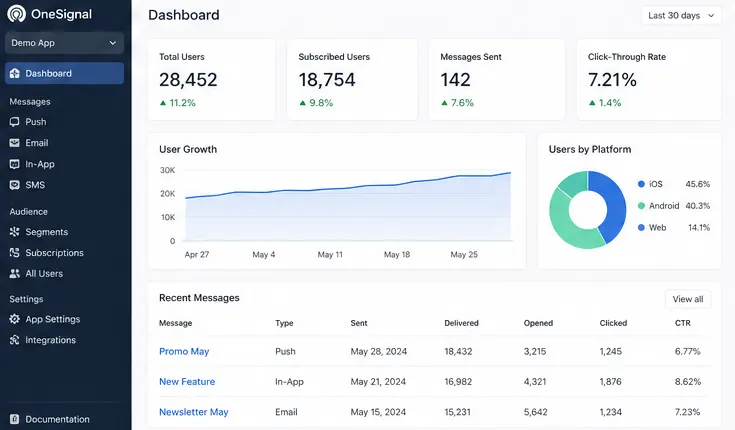Click the May 28, 2024 sent date

(379, 351)
